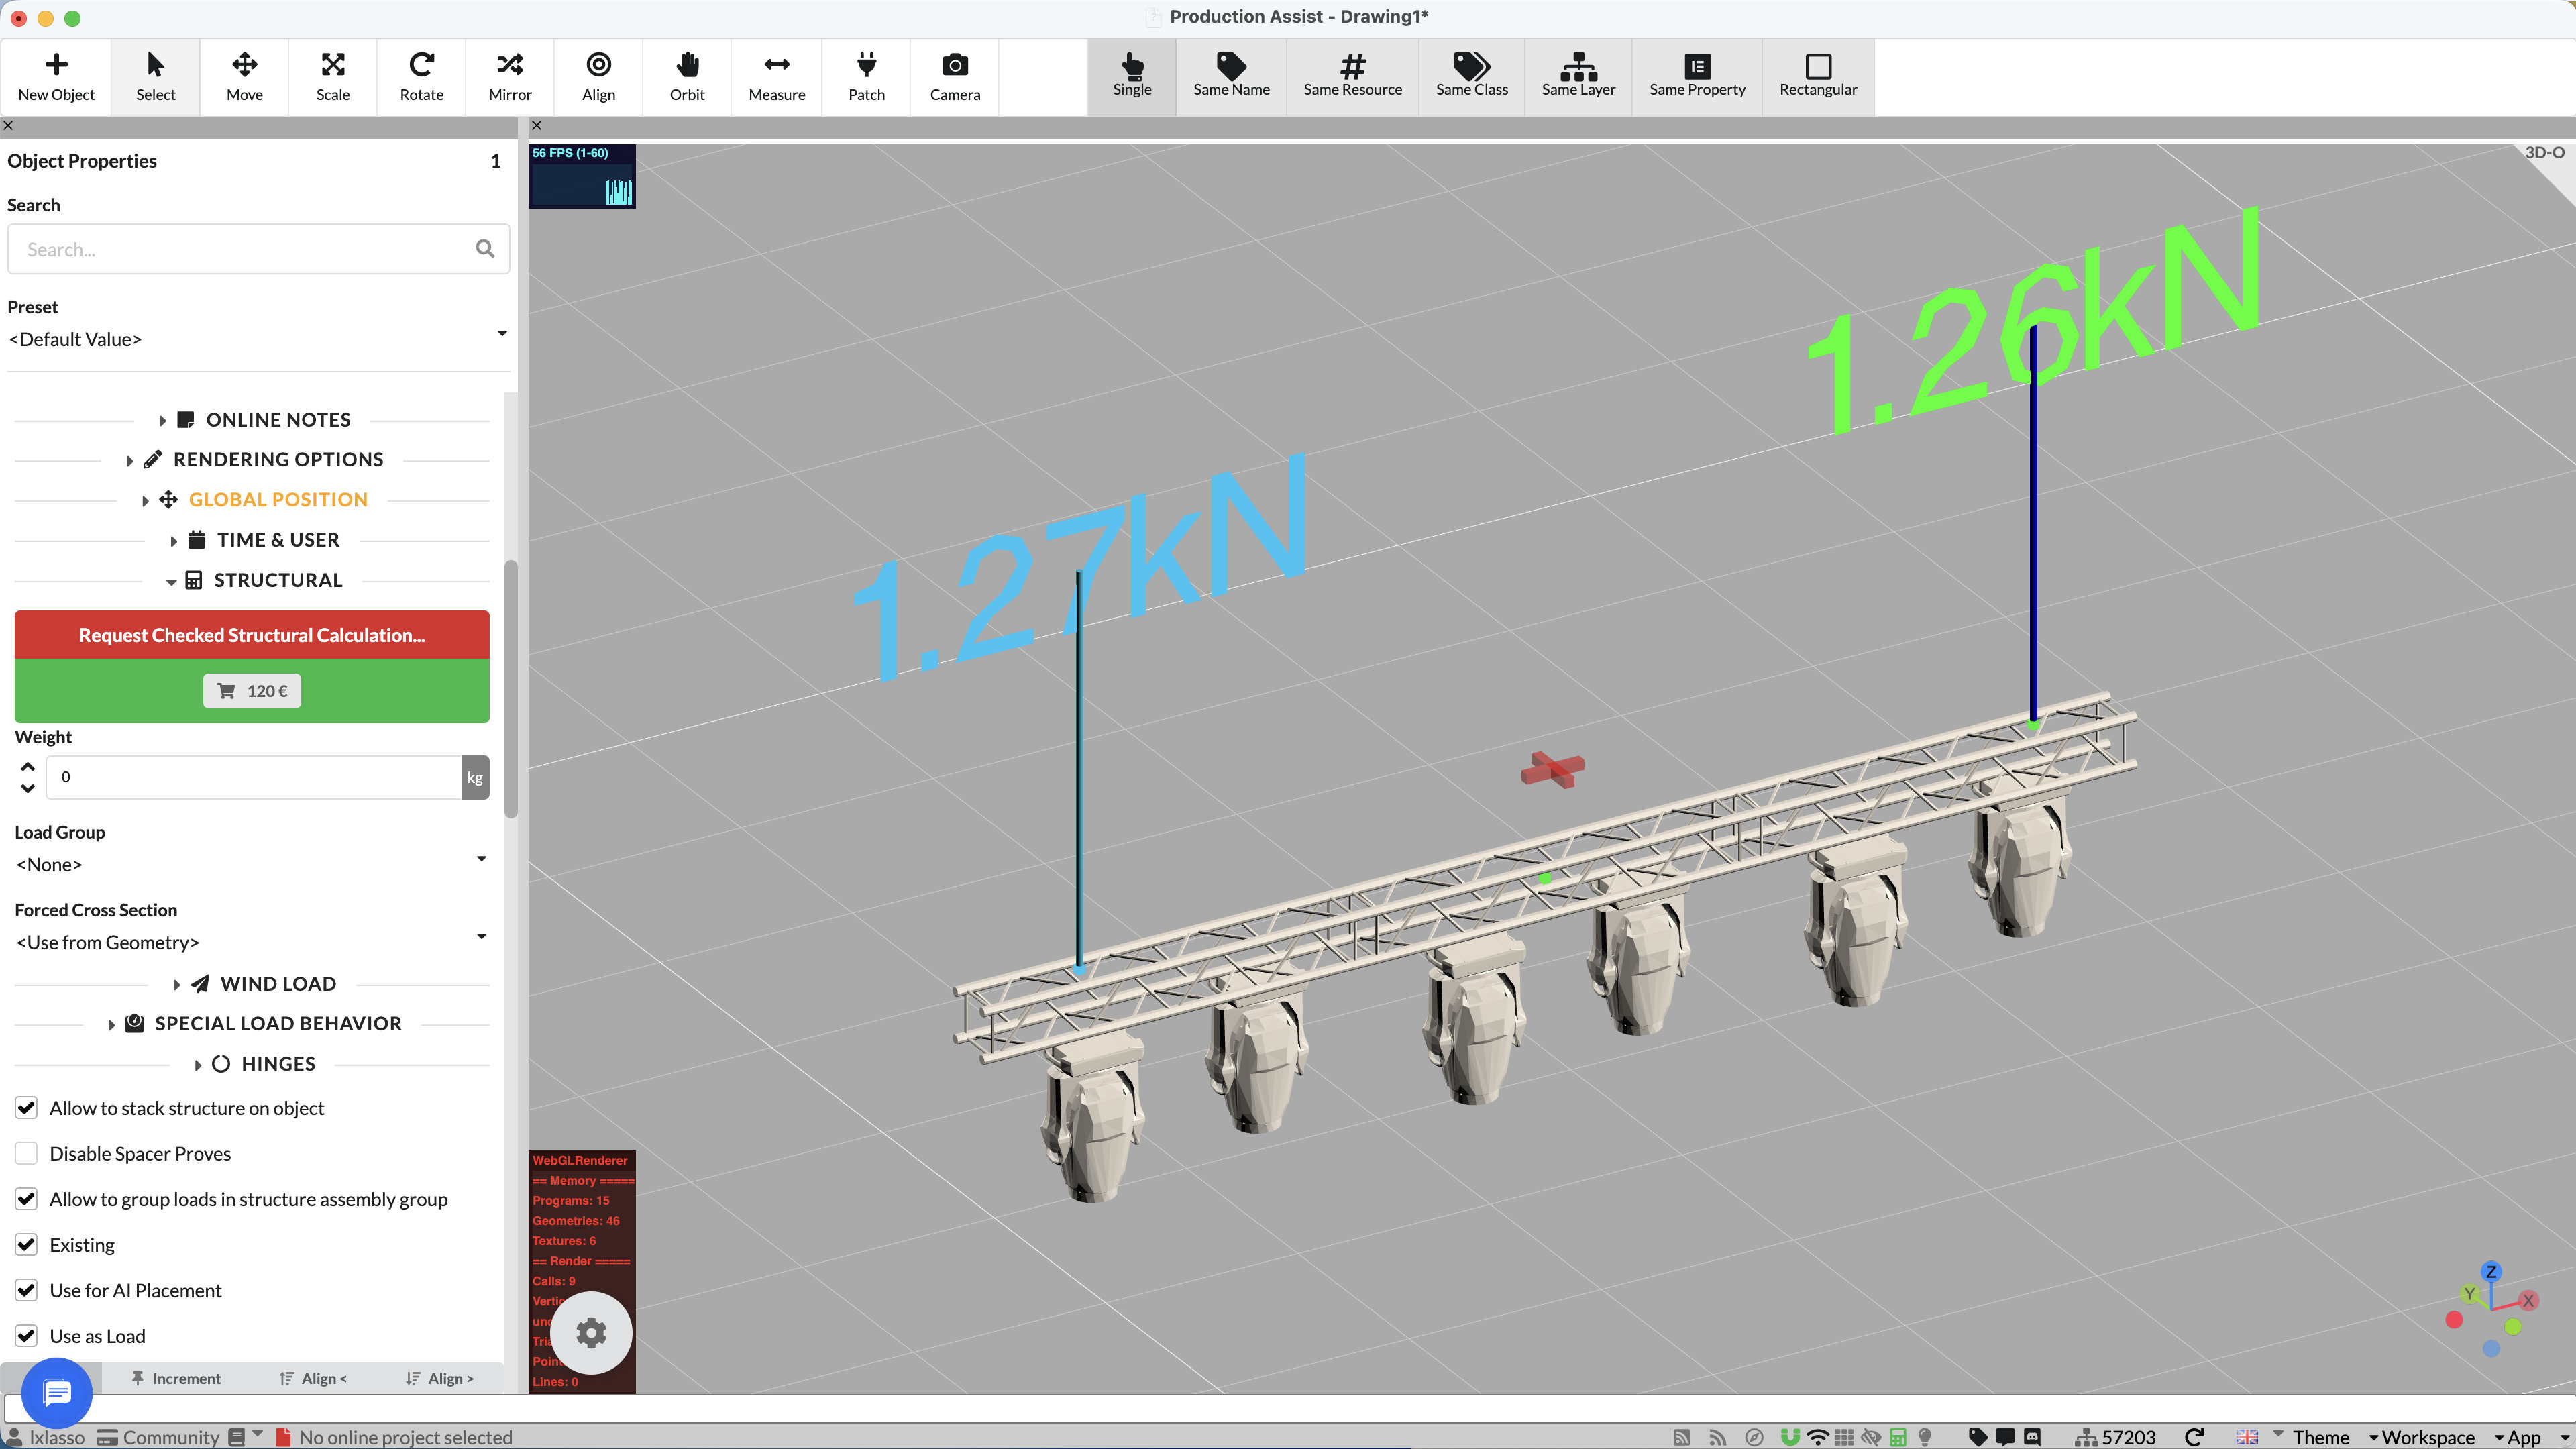Open the blue chat bubble button
The image size is (2576, 1449).
point(57,1392)
